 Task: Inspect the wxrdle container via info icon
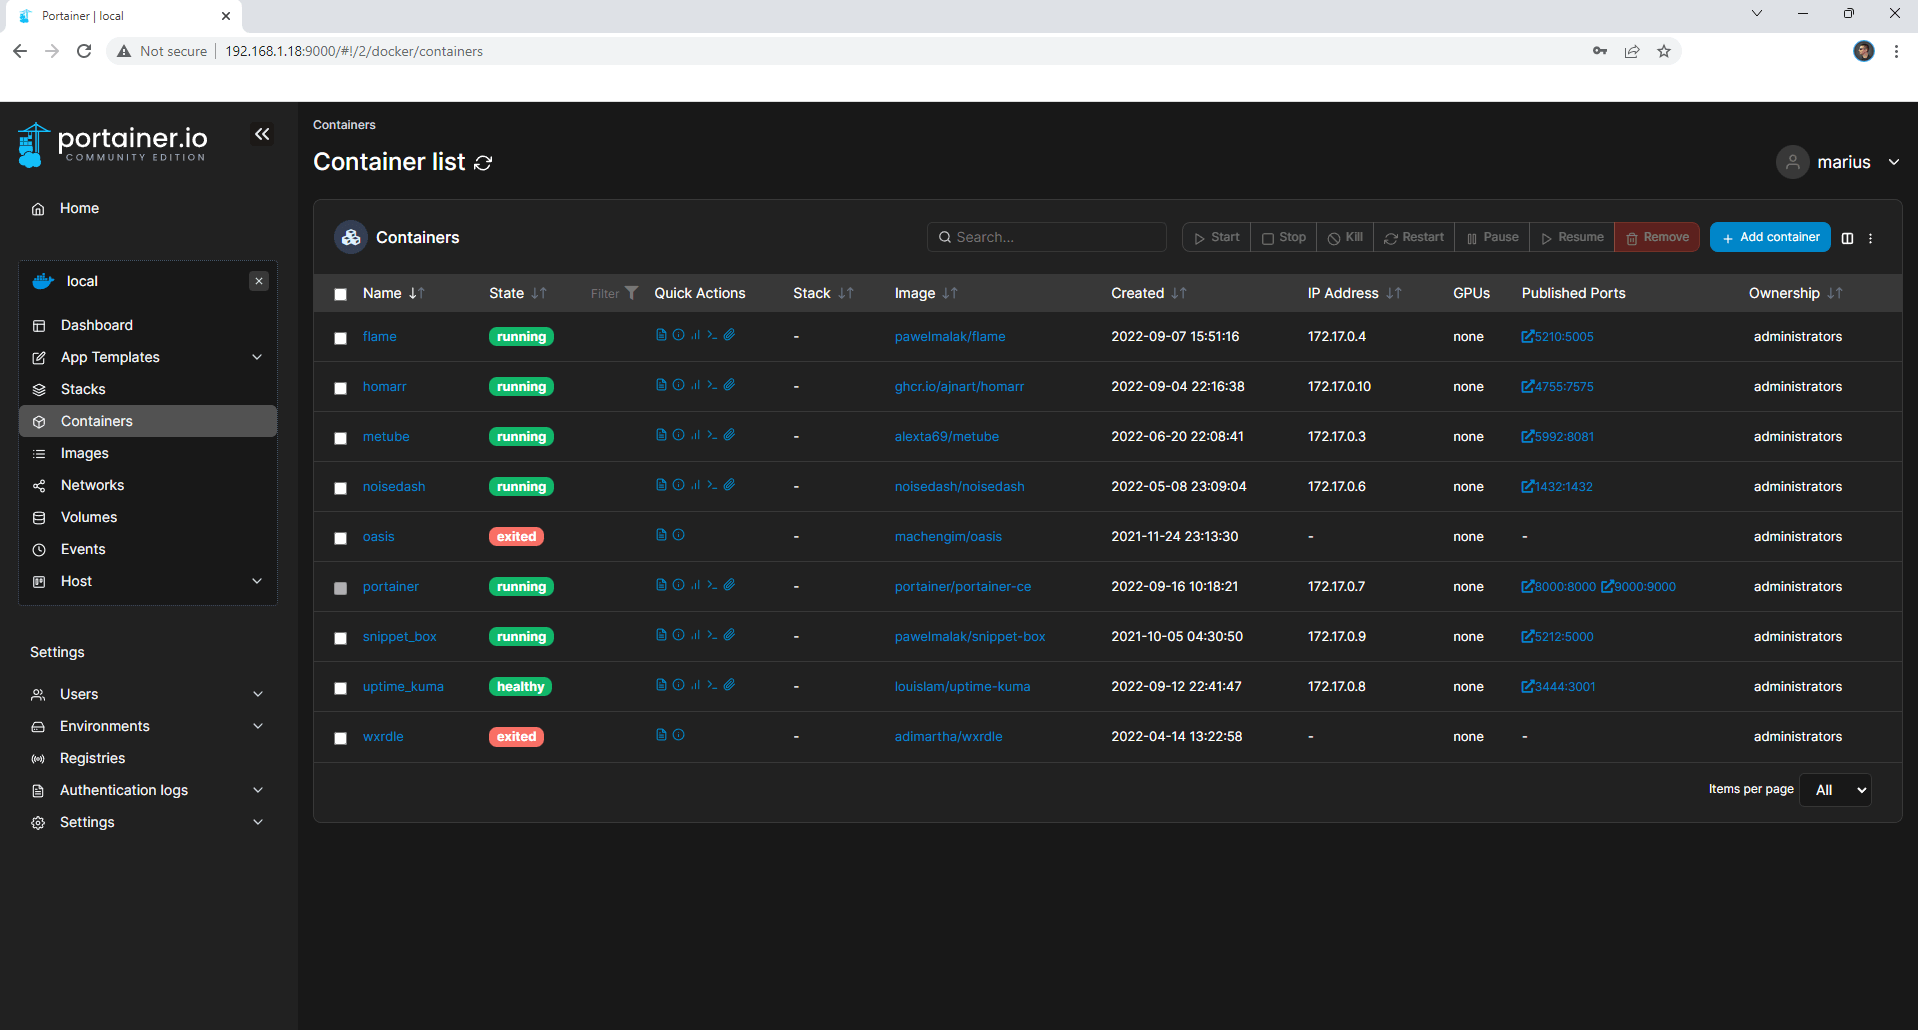coord(678,735)
